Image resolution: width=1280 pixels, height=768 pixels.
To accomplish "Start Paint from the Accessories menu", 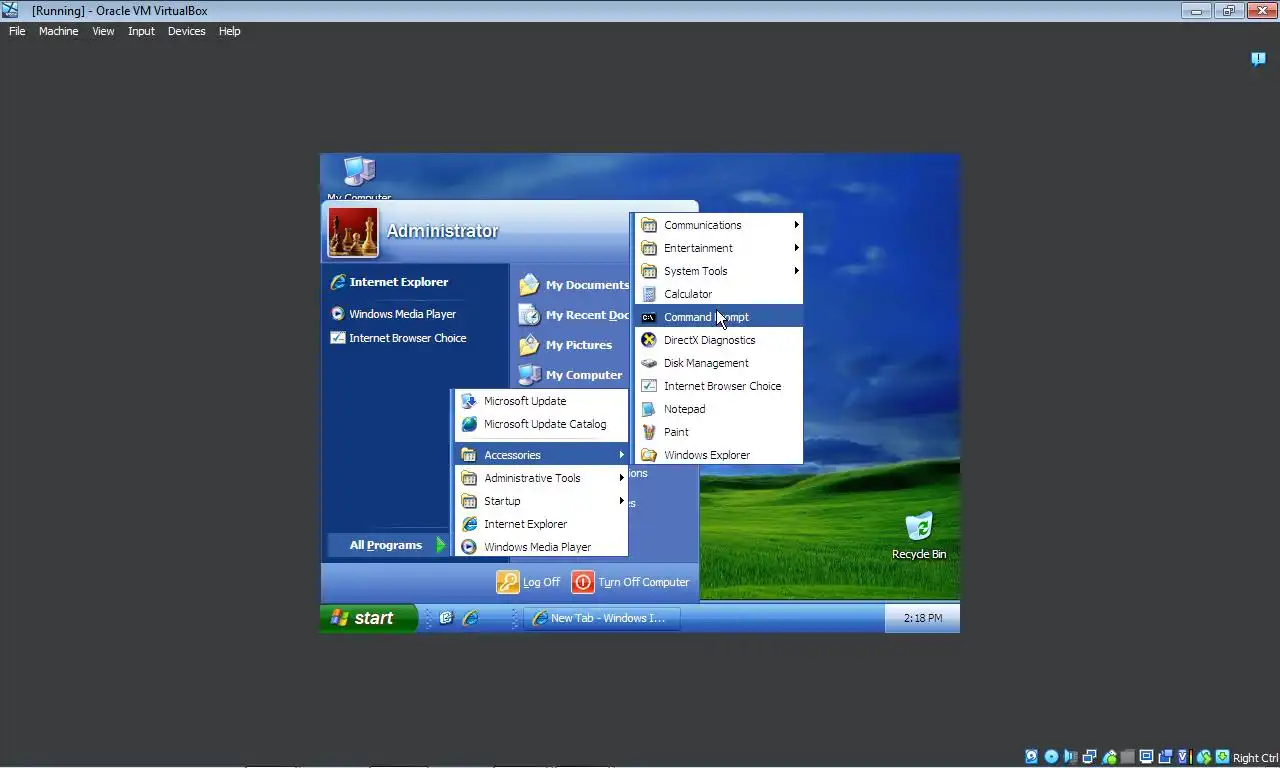I will click(x=719, y=432).
